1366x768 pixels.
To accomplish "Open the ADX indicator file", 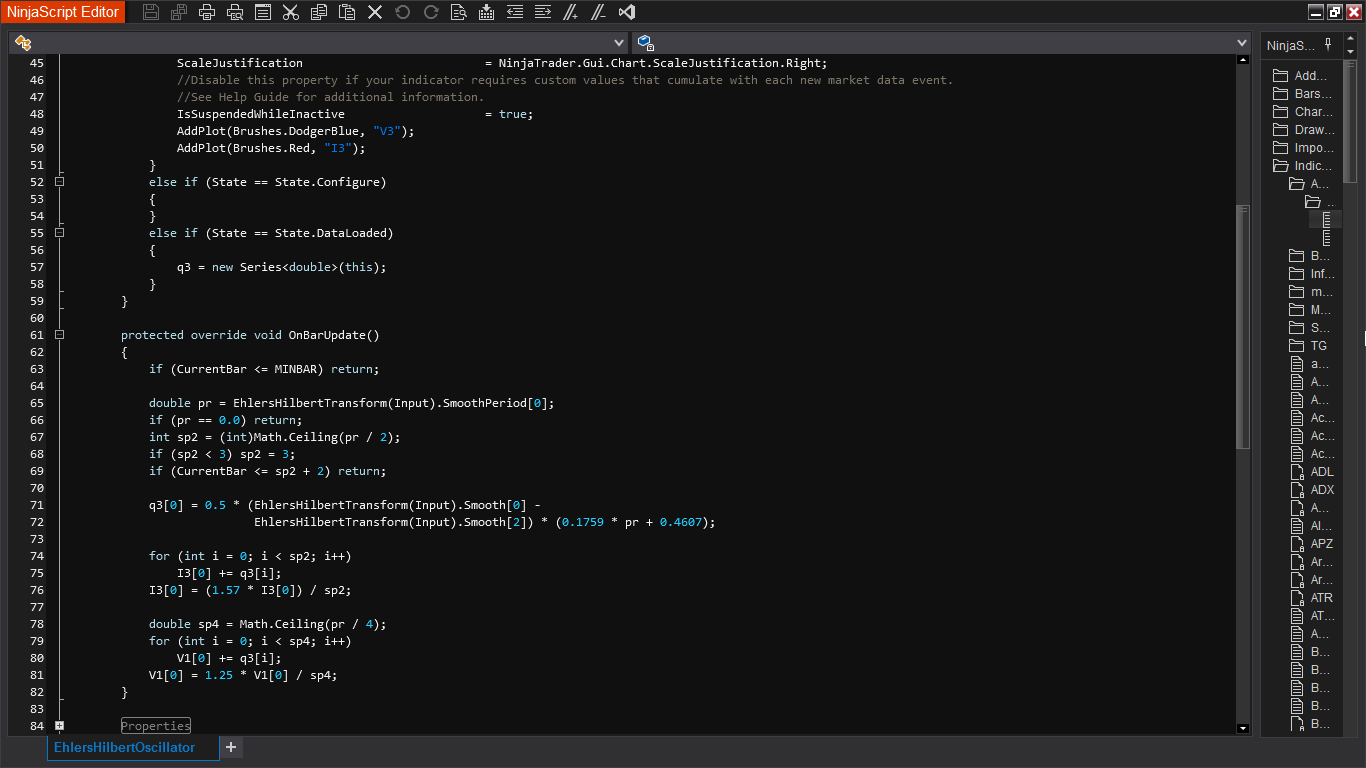I will coord(1321,490).
